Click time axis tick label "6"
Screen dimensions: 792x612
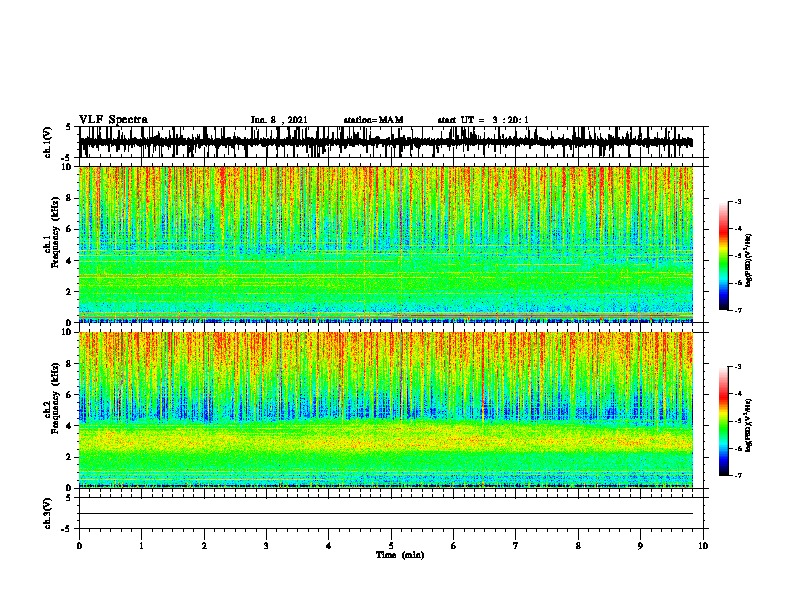click(x=453, y=546)
